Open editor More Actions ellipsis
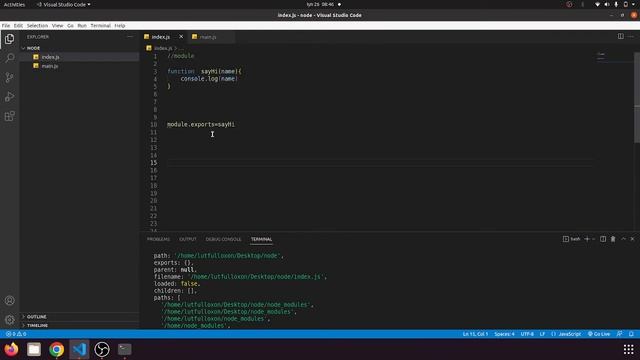The width and height of the screenshot is (640, 360). 631,36
